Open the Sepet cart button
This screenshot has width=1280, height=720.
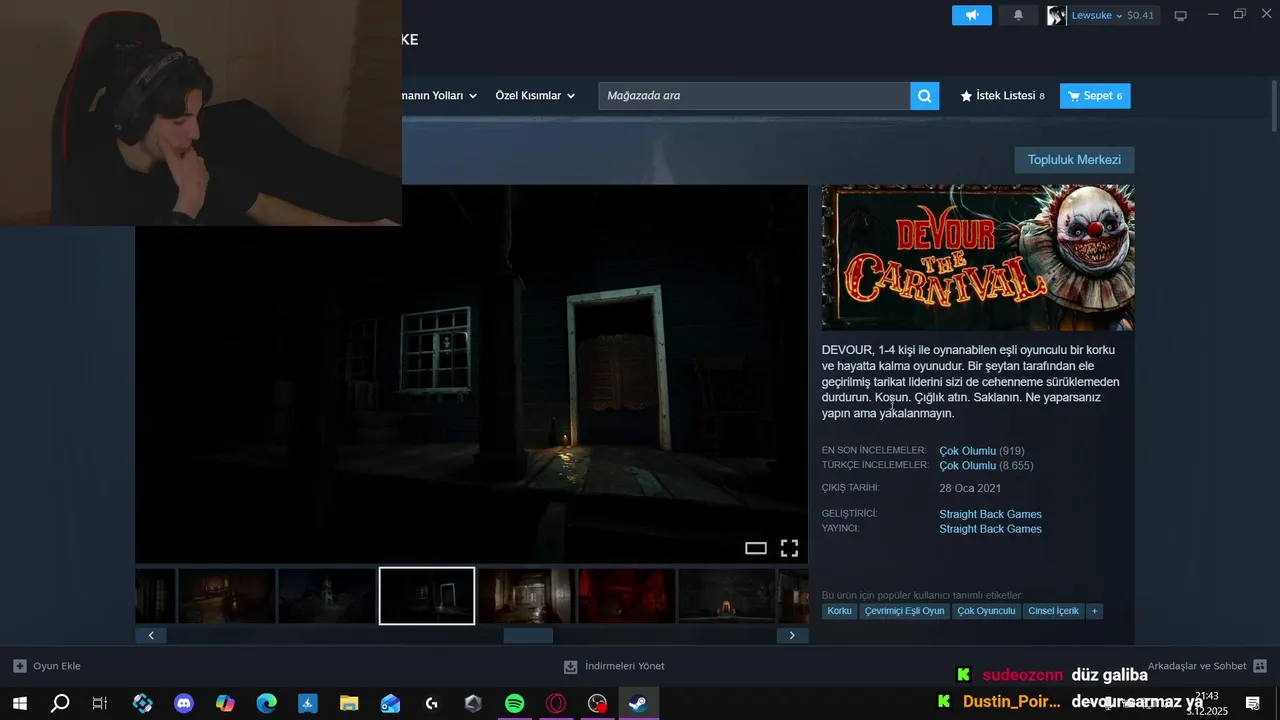coord(1095,96)
